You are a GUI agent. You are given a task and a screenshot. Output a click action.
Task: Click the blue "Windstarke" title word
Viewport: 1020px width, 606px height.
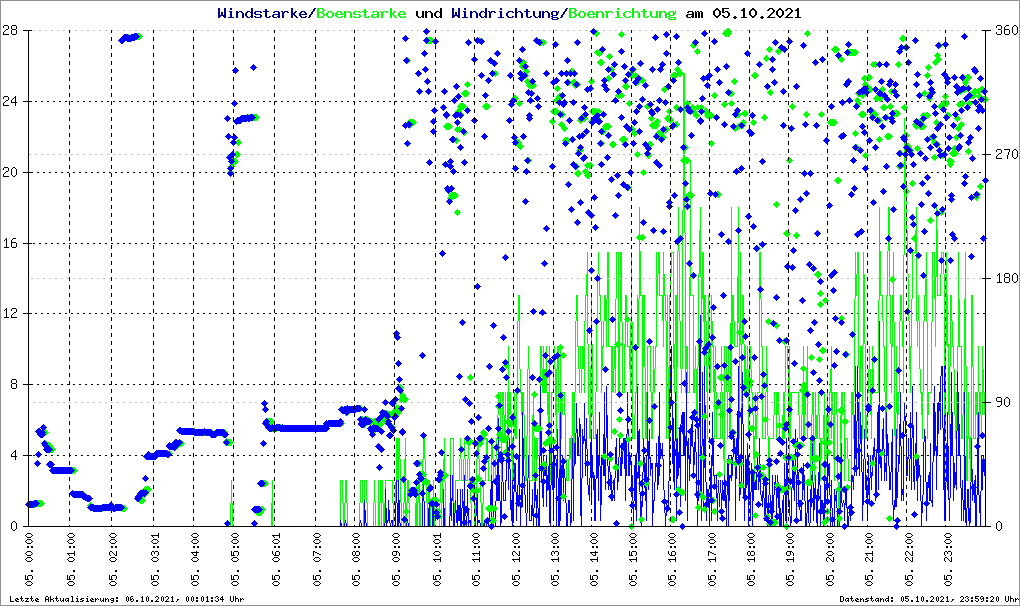pos(264,14)
